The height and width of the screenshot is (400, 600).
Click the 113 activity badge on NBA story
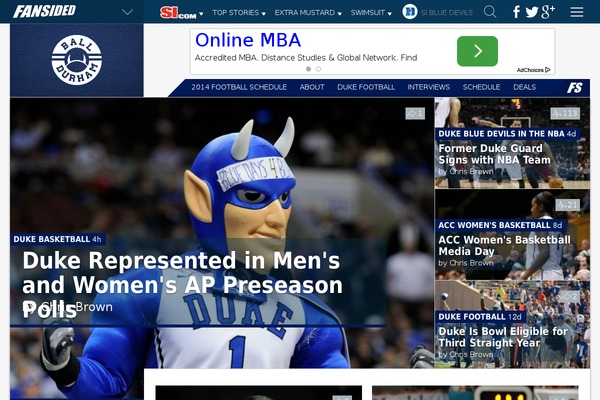click(565, 113)
